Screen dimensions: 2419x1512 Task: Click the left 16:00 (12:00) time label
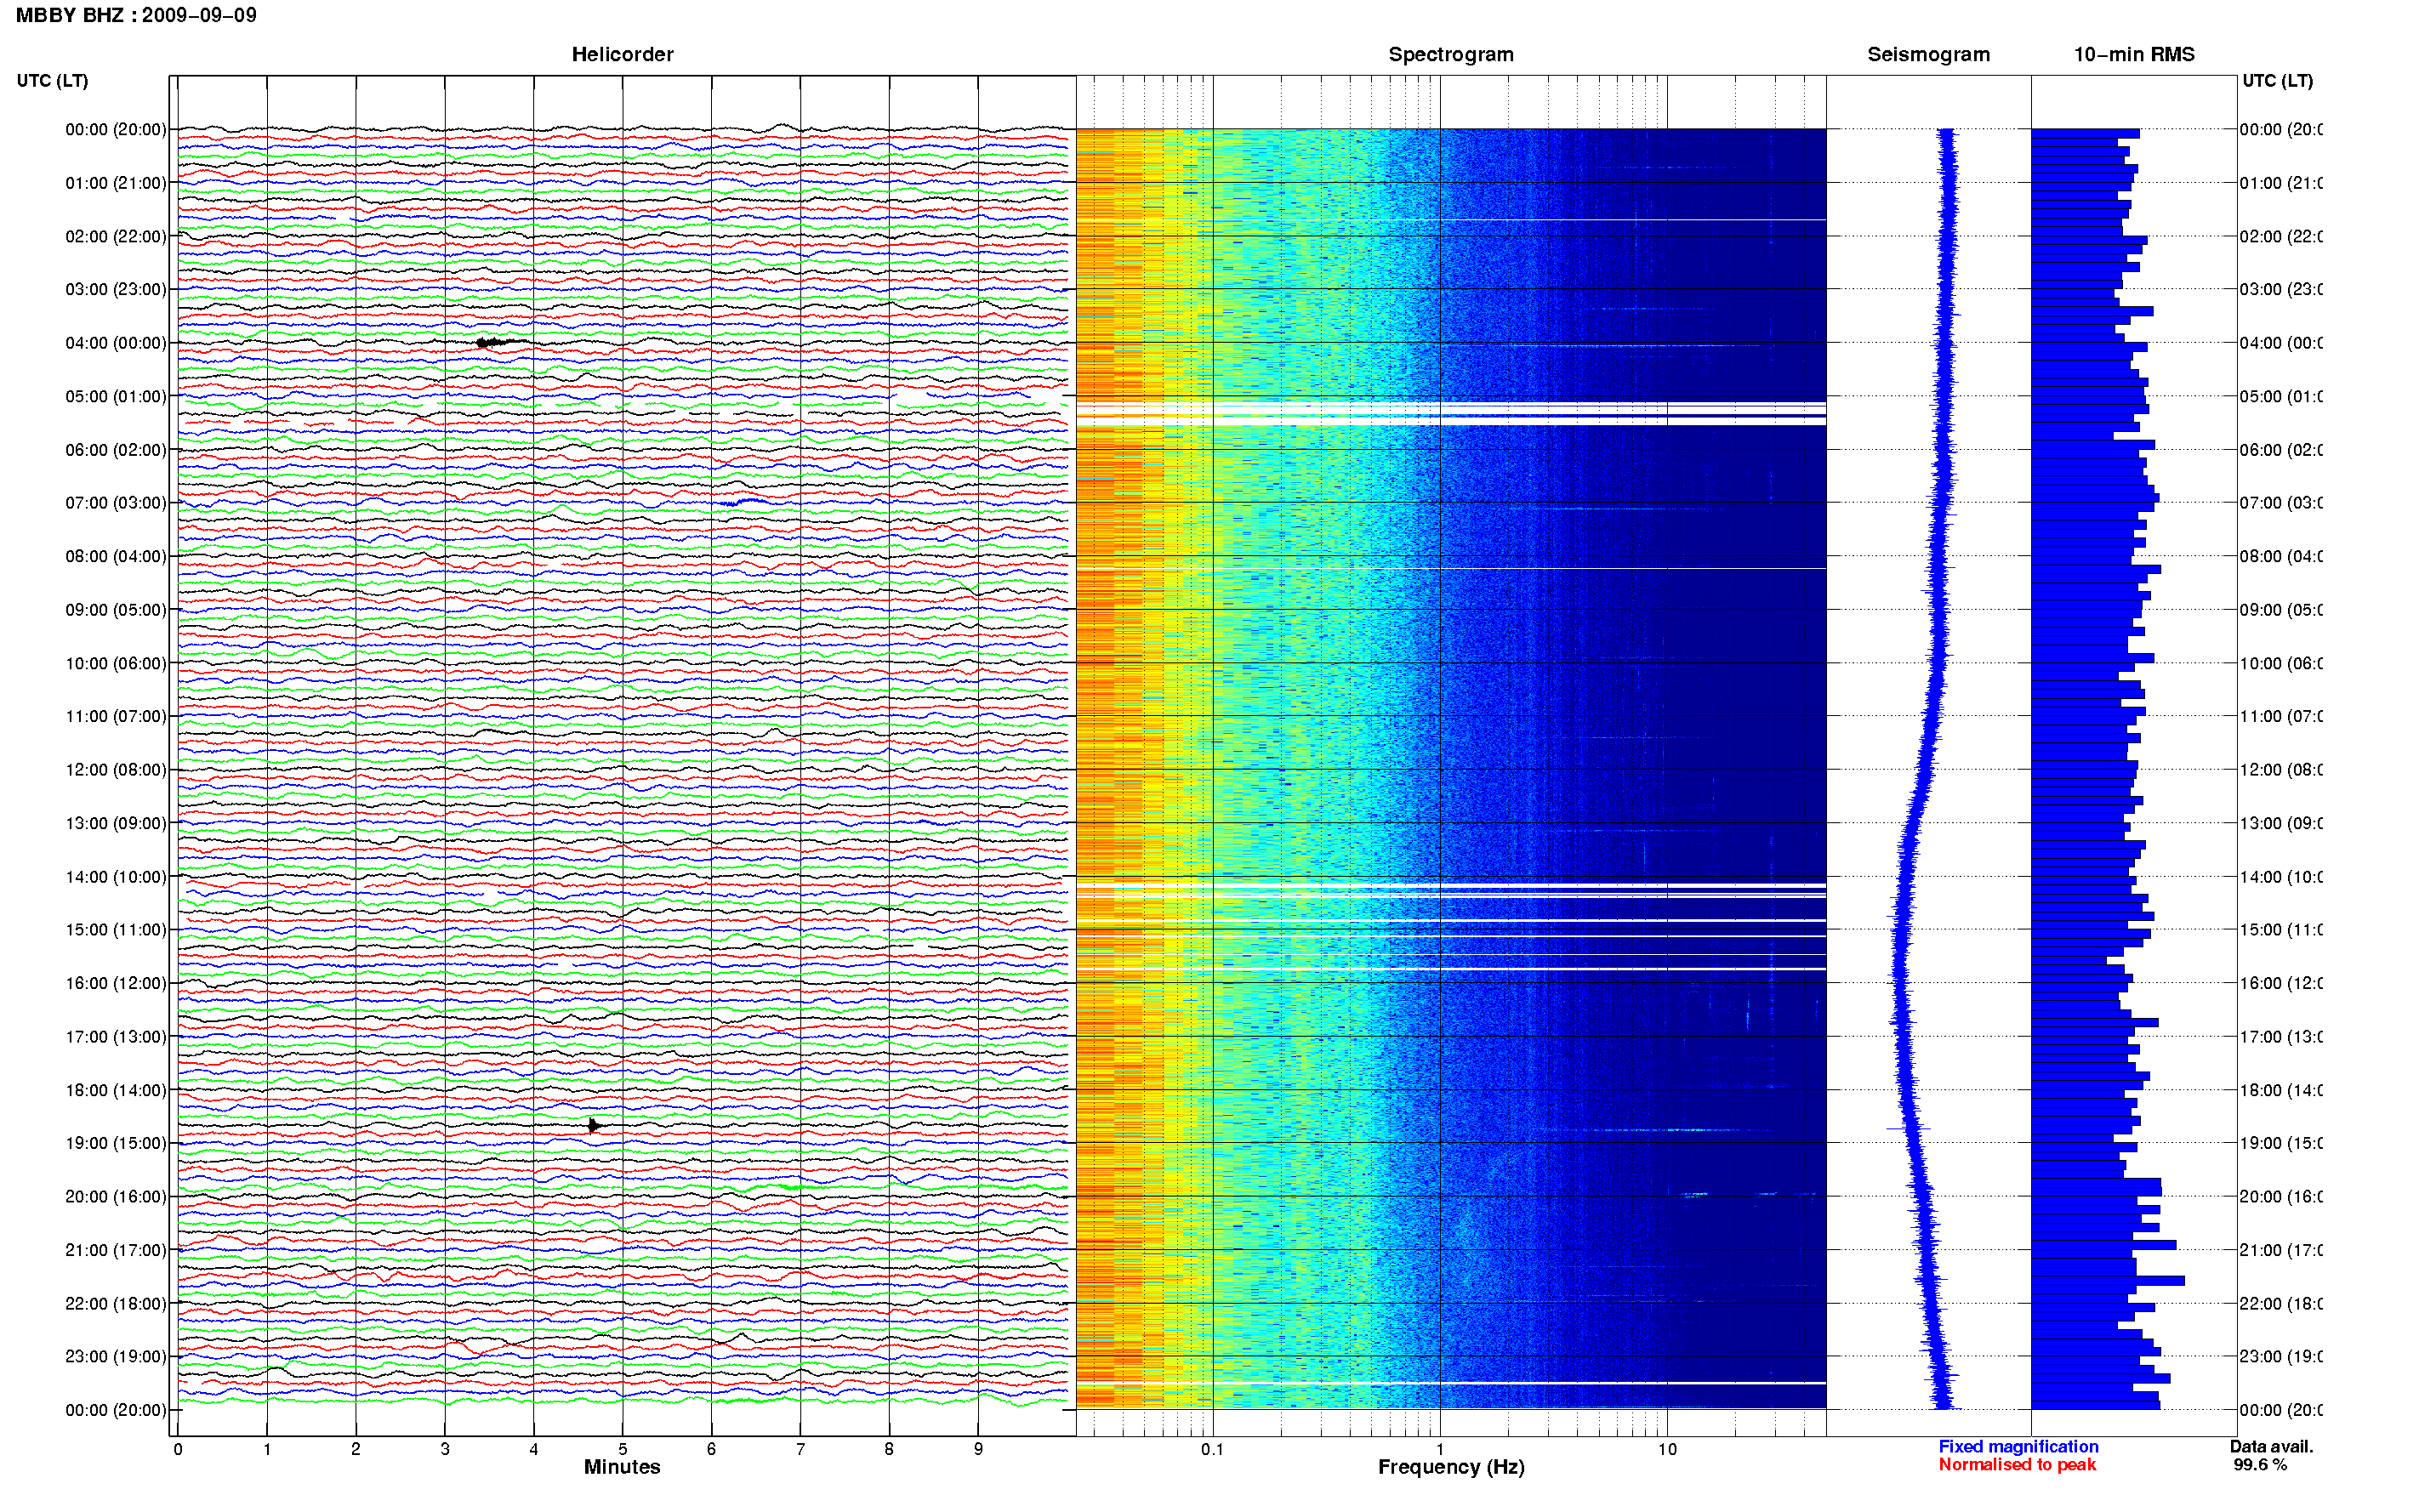pos(115,983)
